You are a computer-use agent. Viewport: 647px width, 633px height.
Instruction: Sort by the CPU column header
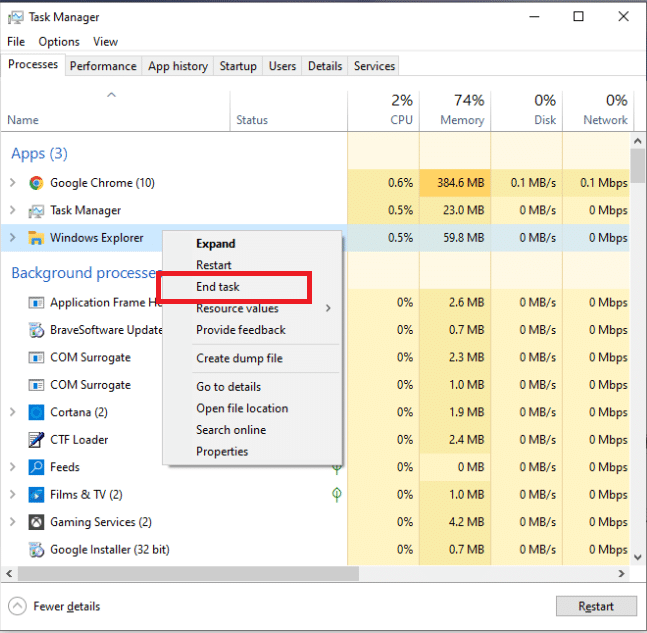point(383,111)
